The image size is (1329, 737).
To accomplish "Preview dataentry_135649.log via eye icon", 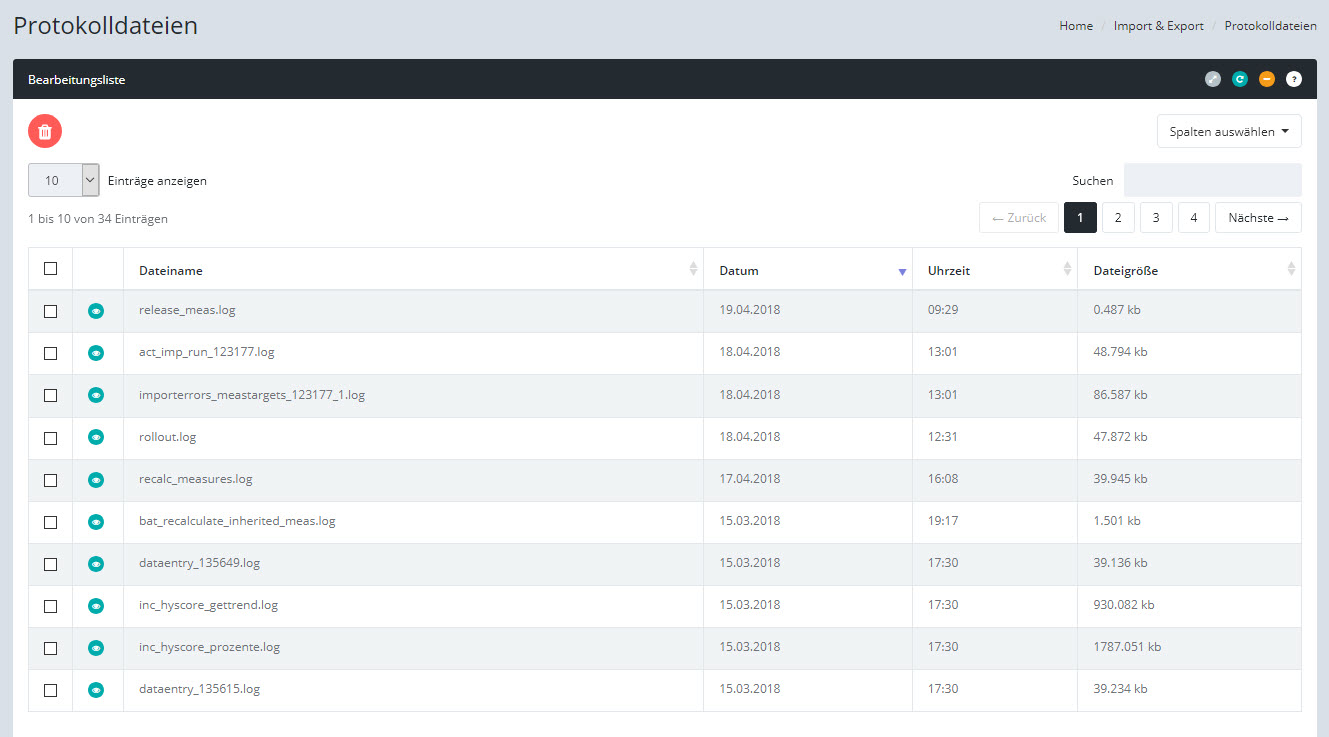I will coord(96,564).
